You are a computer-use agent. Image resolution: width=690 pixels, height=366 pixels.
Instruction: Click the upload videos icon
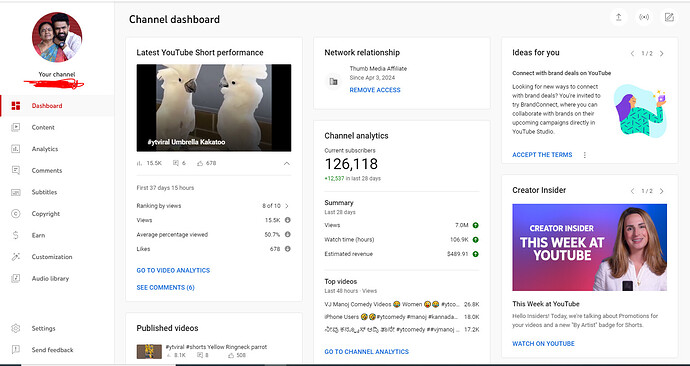[x=618, y=17]
